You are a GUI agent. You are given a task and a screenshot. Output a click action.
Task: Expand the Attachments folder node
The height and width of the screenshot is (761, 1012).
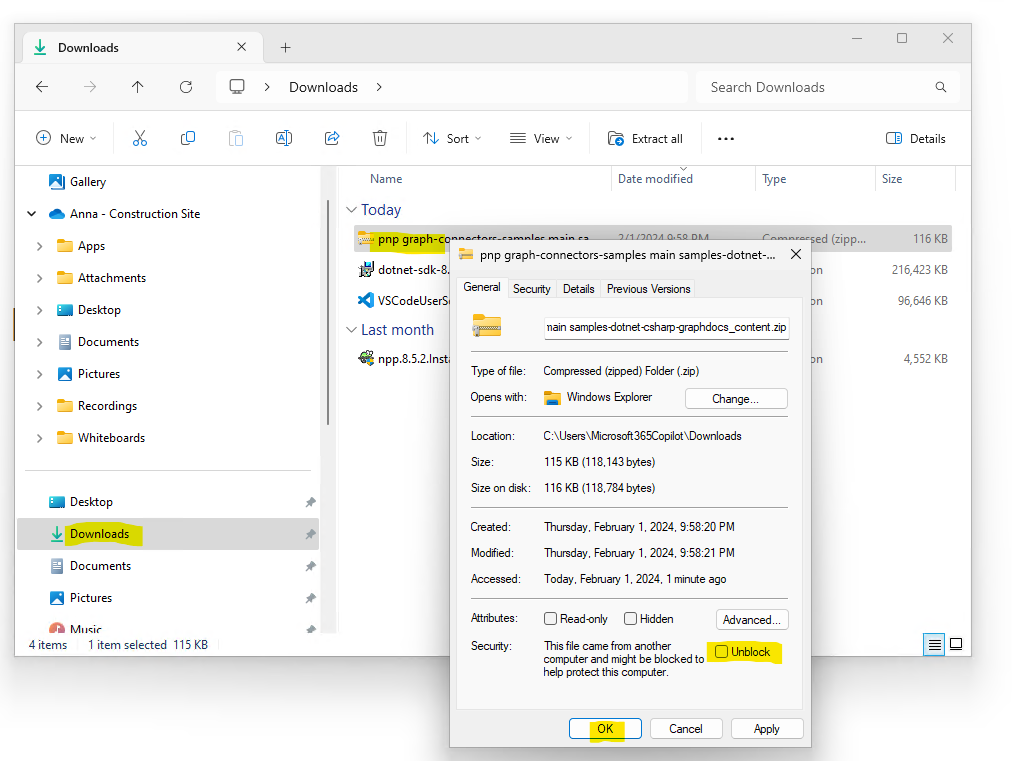tap(40, 278)
